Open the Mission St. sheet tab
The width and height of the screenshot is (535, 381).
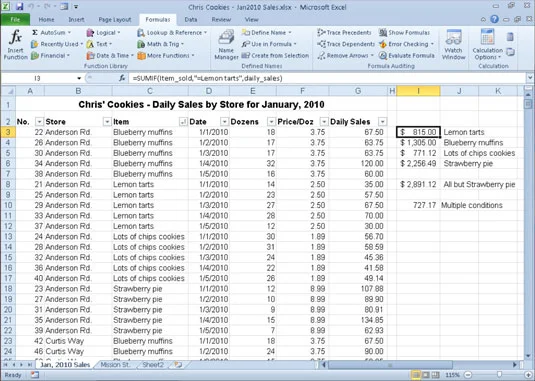click(x=115, y=365)
